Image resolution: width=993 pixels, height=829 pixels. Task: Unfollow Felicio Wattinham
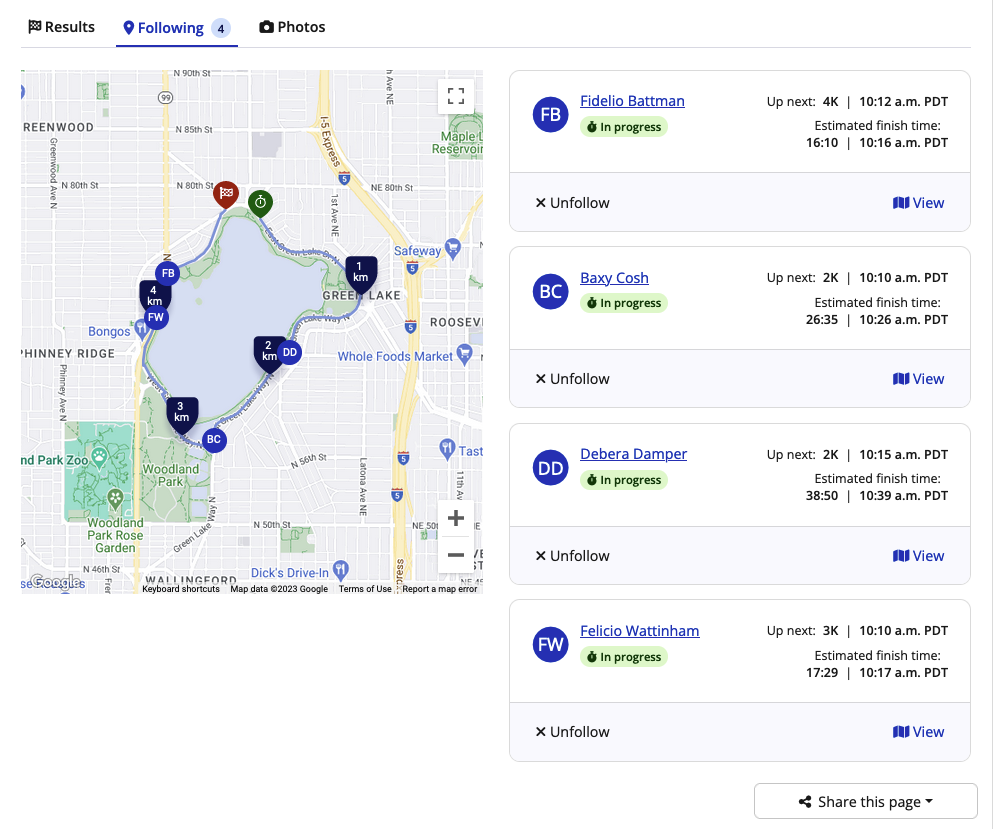point(572,732)
